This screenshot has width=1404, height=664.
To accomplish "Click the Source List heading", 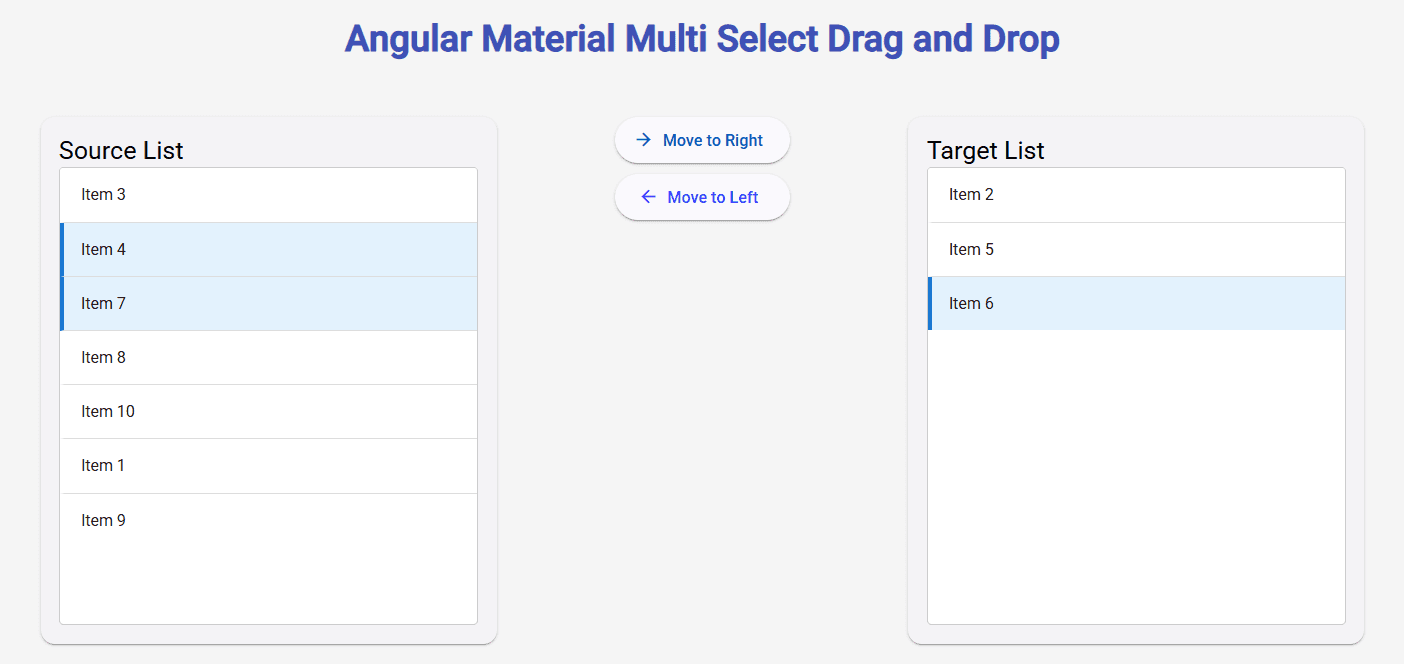I will [121, 150].
